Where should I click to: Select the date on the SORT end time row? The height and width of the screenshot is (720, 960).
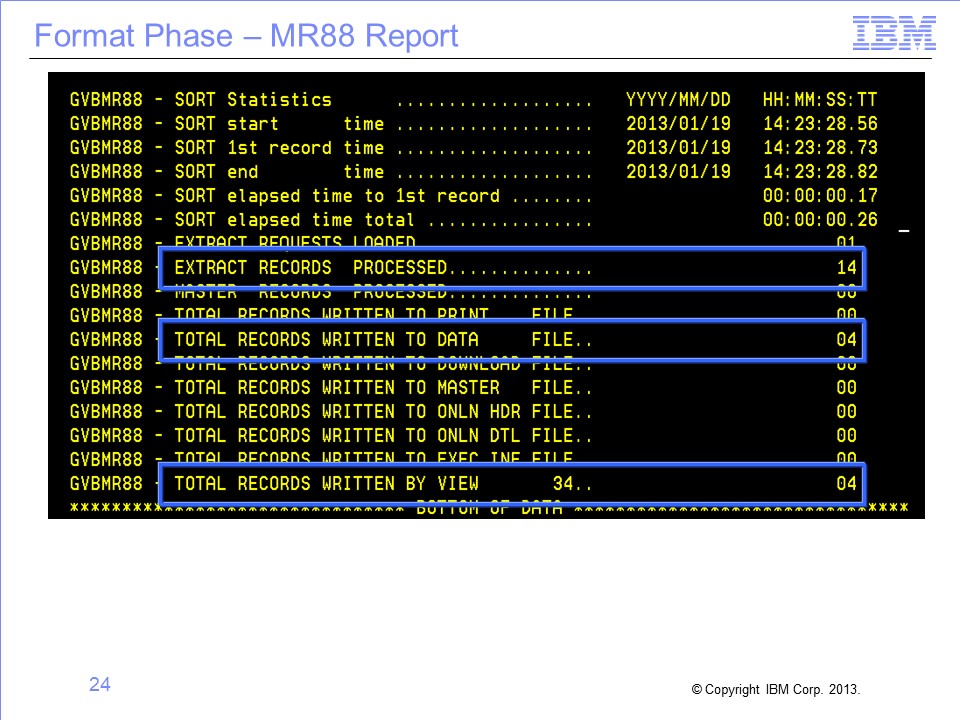[x=678, y=171]
